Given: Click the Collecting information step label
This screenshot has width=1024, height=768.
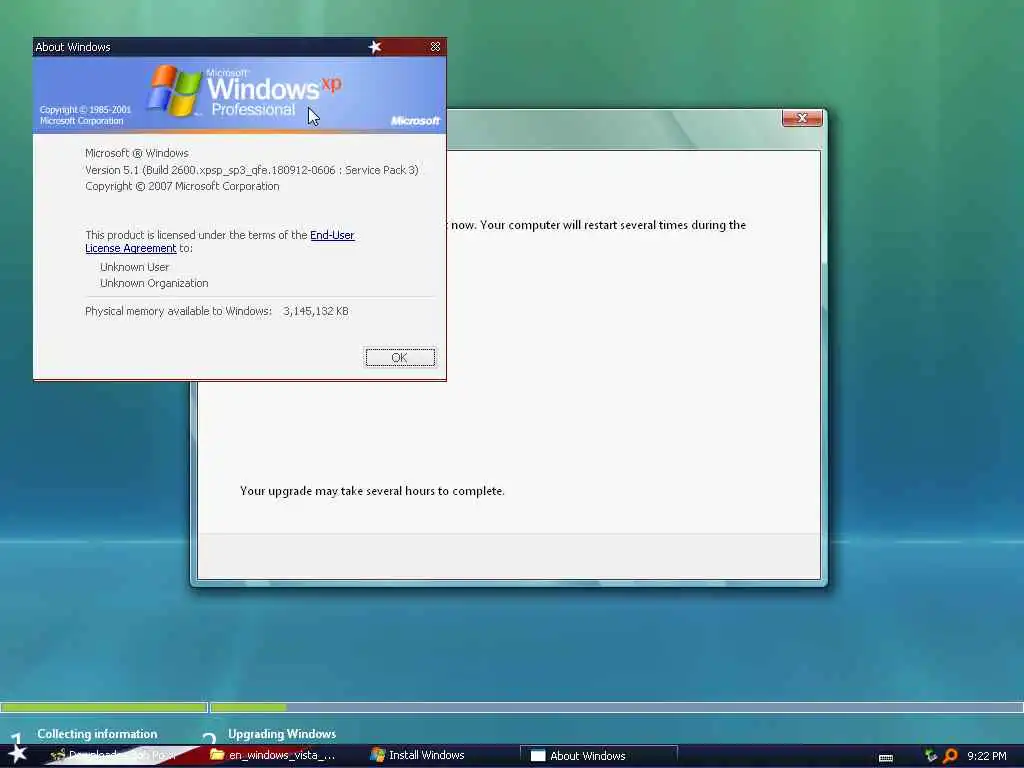Looking at the screenshot, I should tap(97, 734).
